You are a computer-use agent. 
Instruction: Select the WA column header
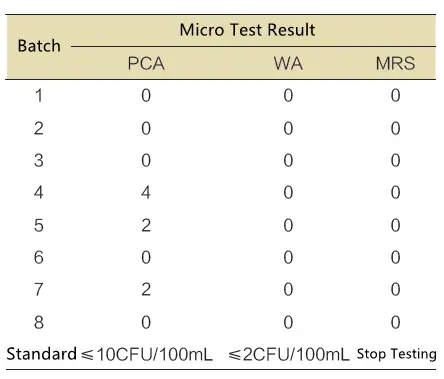coord(288,63)
